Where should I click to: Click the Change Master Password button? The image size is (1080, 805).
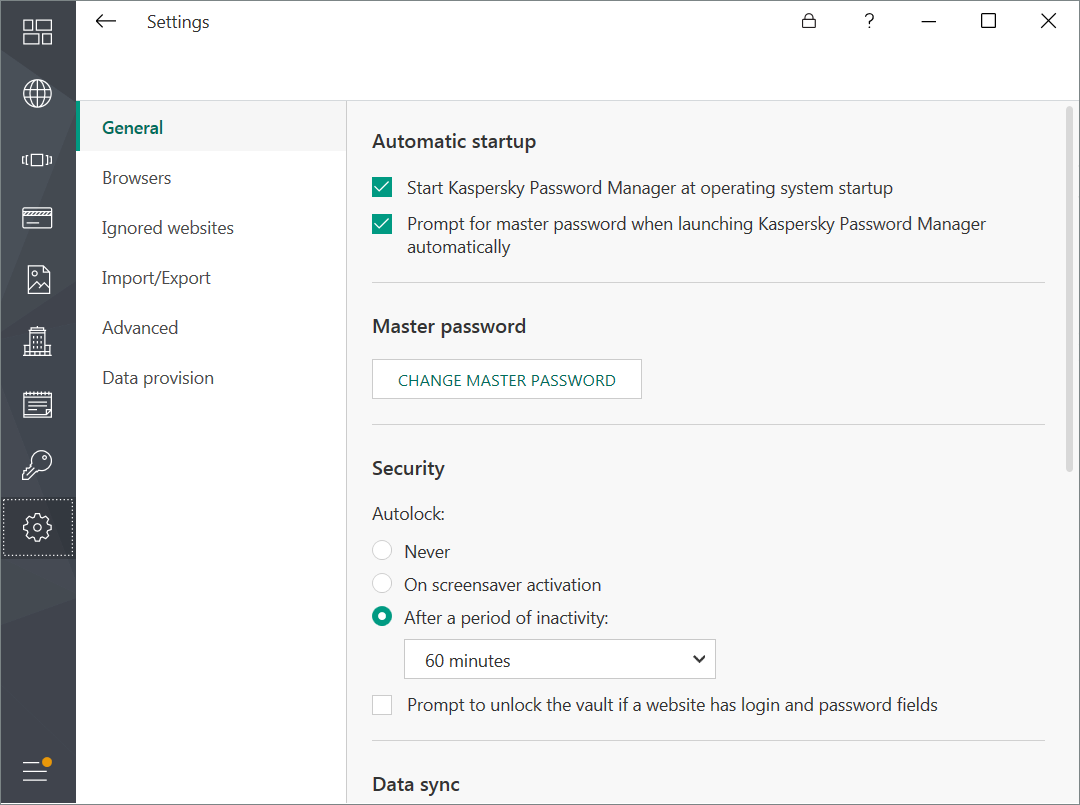click(507, 380)
